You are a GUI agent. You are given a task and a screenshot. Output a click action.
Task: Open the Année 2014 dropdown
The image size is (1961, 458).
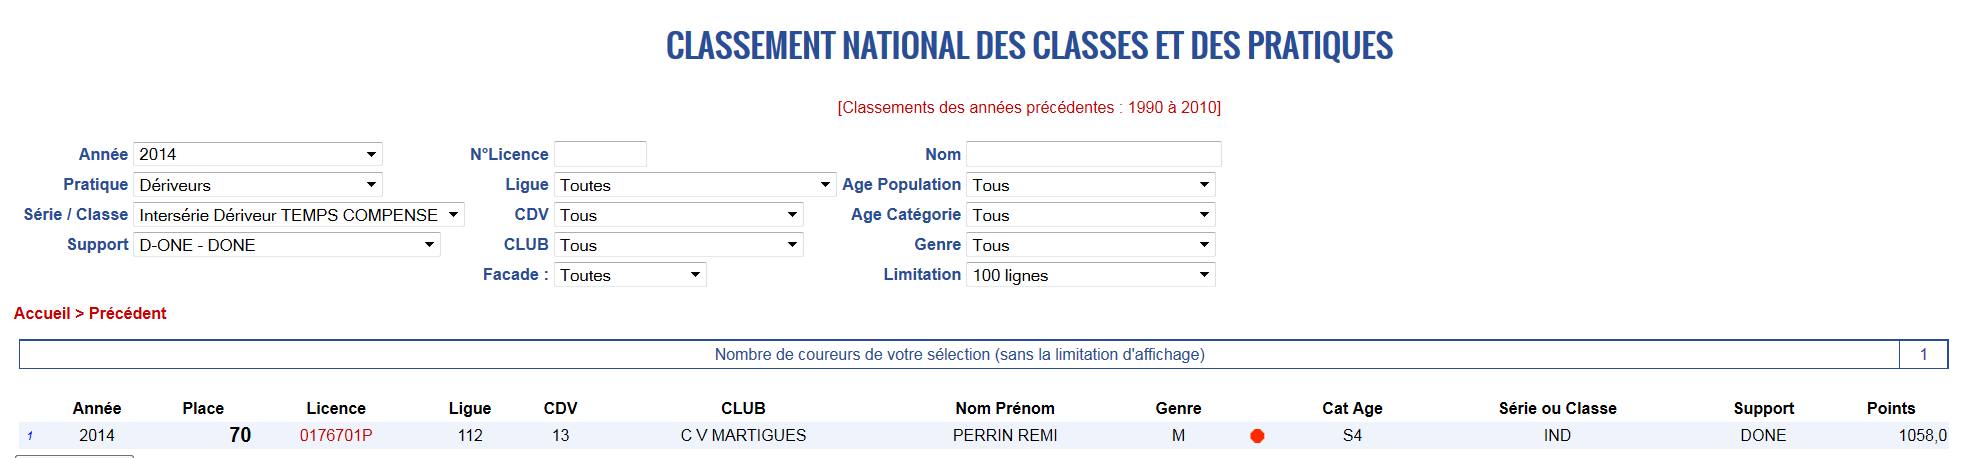(x=258, y=154)
